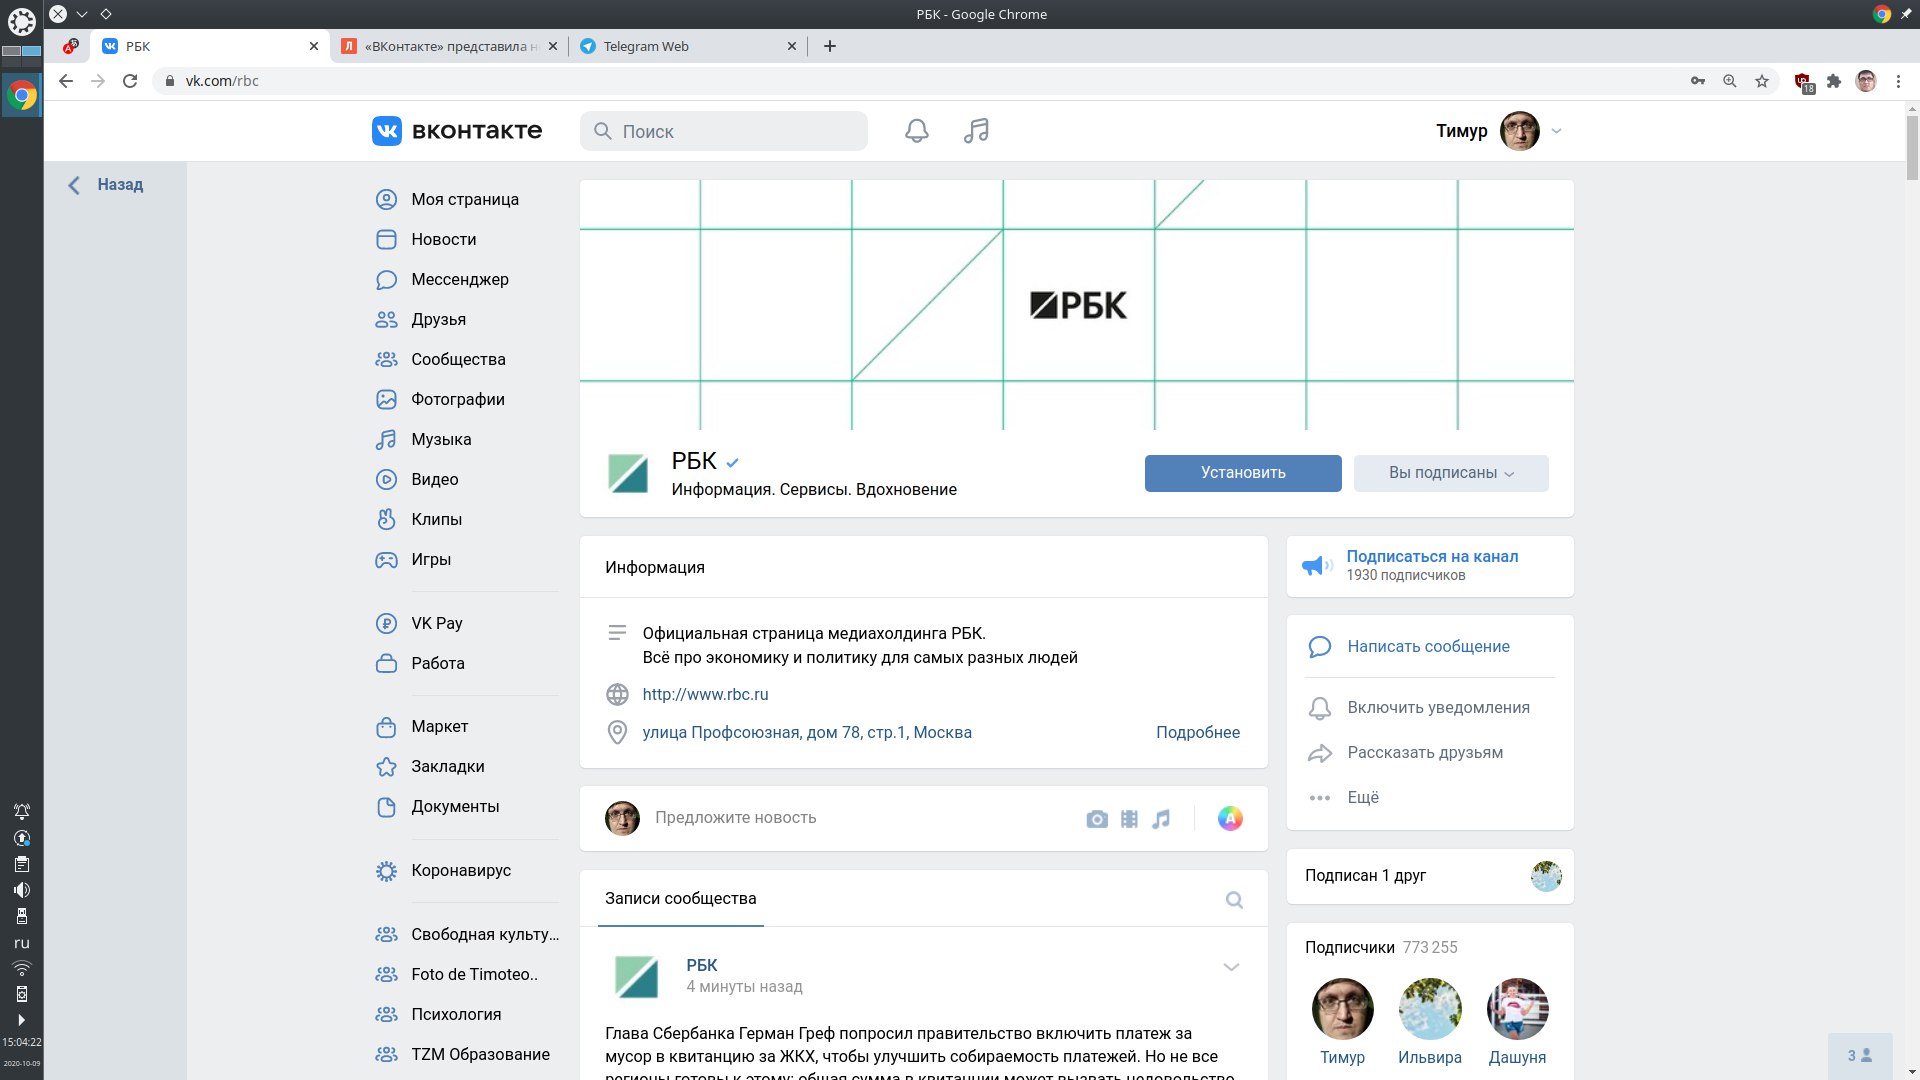Viewport: 1920px width, 1080px height.
Task: Attach a video using the film icon
Action: click(1129, 819)
